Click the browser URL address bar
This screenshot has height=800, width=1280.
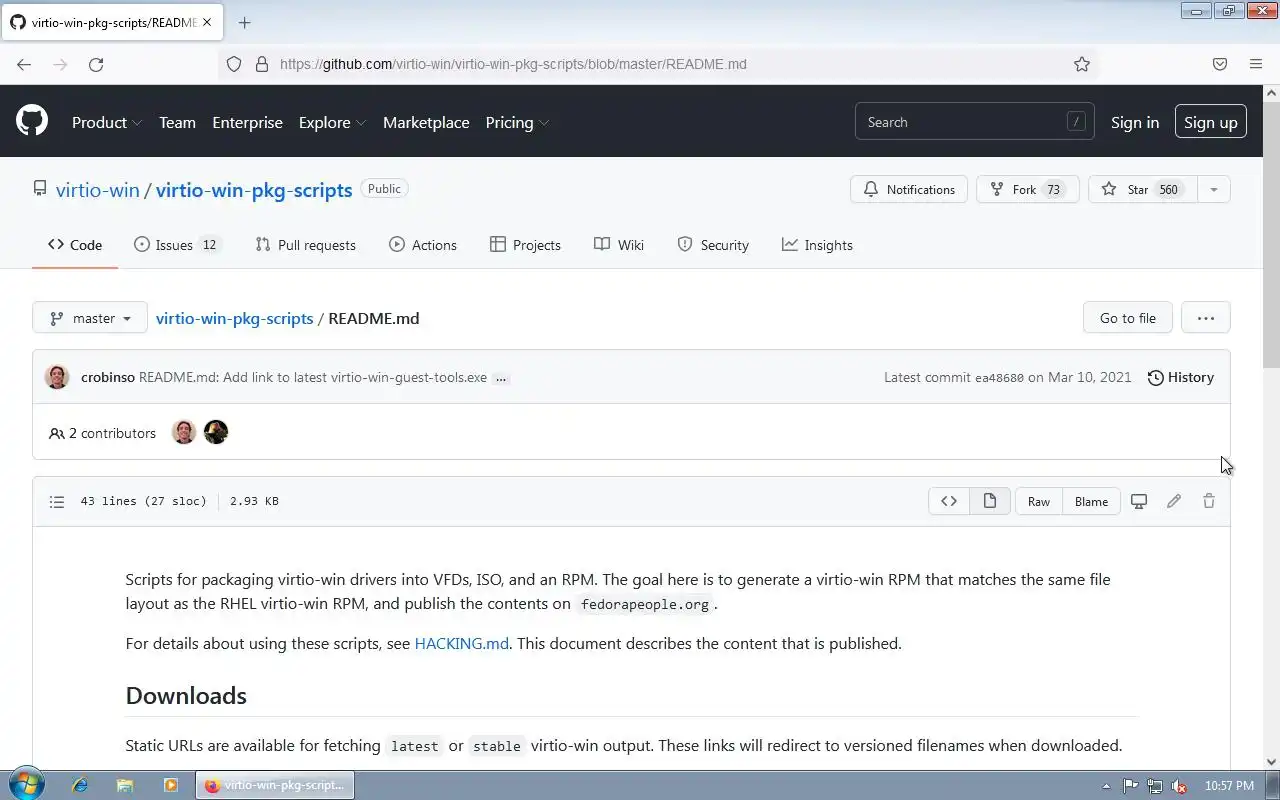tap(660, 64)
